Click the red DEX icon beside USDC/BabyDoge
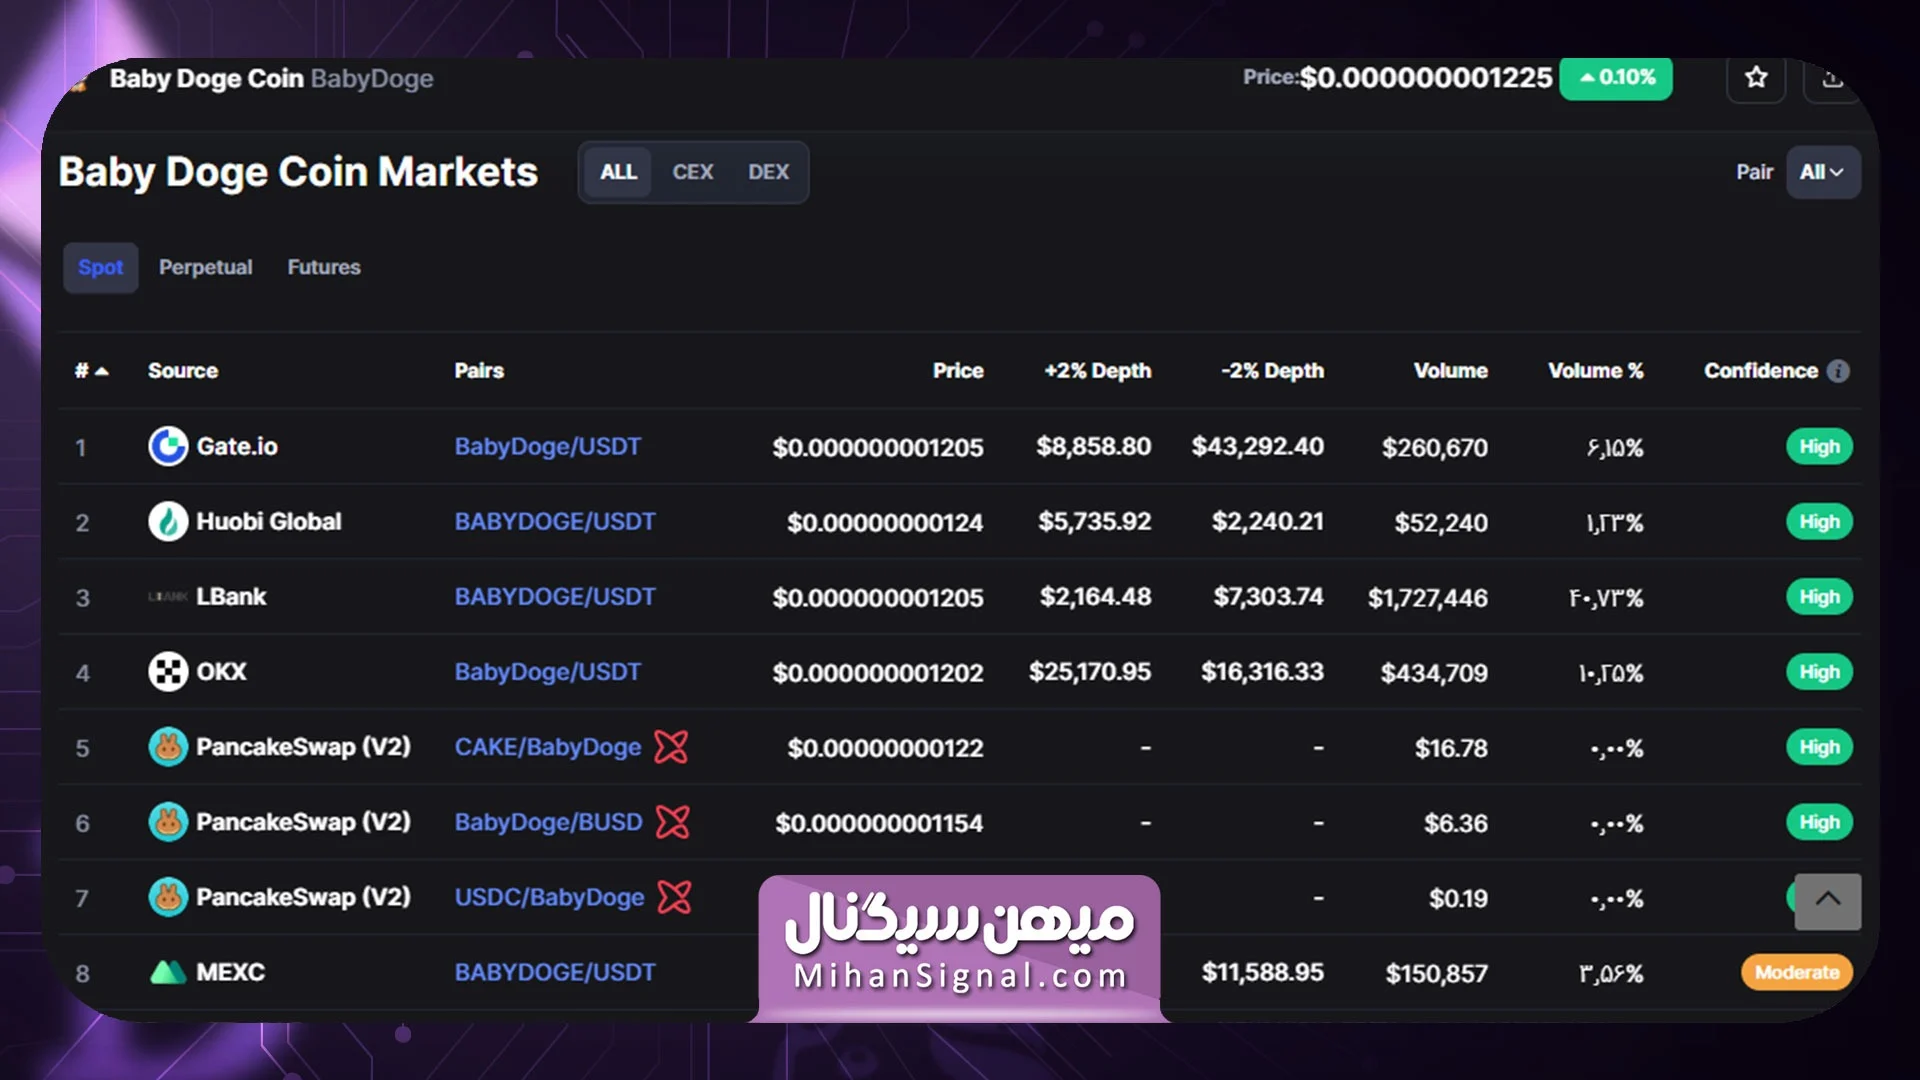1920x1080 pixels. [x=675, y=897]
